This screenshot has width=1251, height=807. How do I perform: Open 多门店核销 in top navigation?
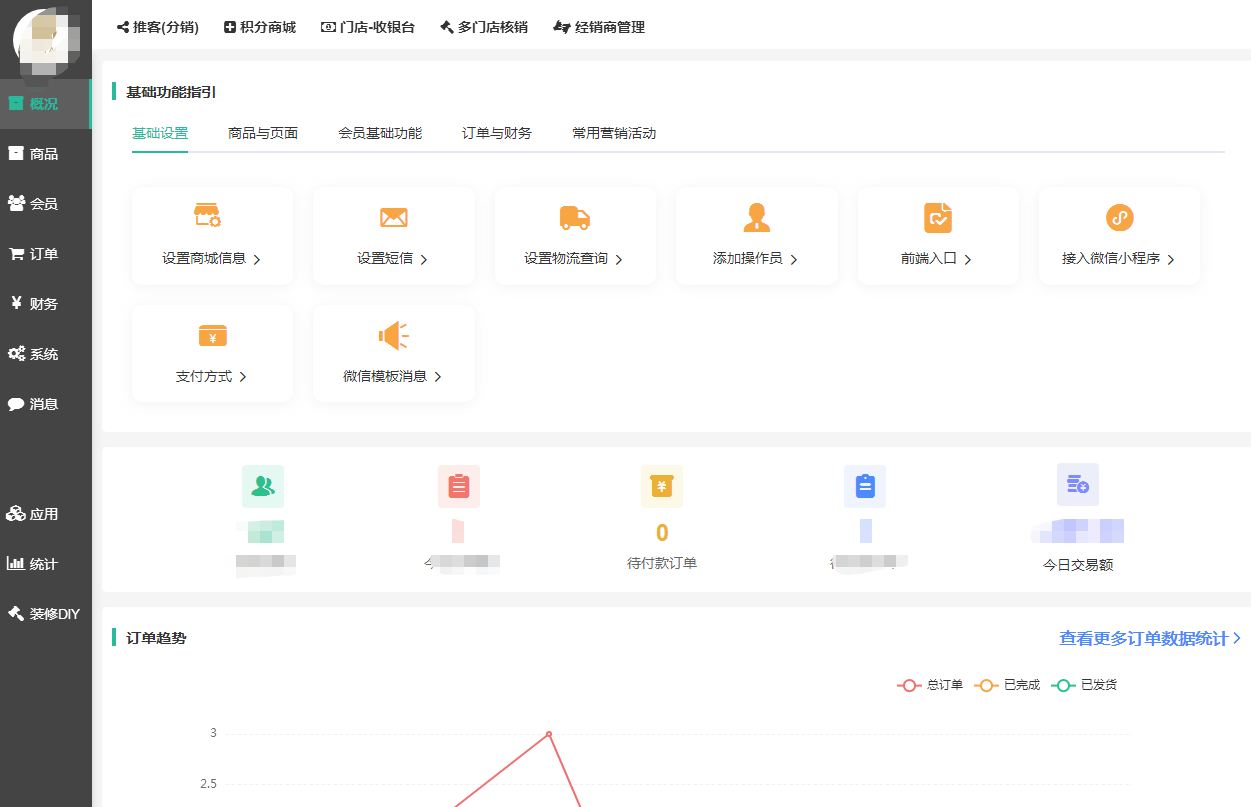click(x=484, y=28)
